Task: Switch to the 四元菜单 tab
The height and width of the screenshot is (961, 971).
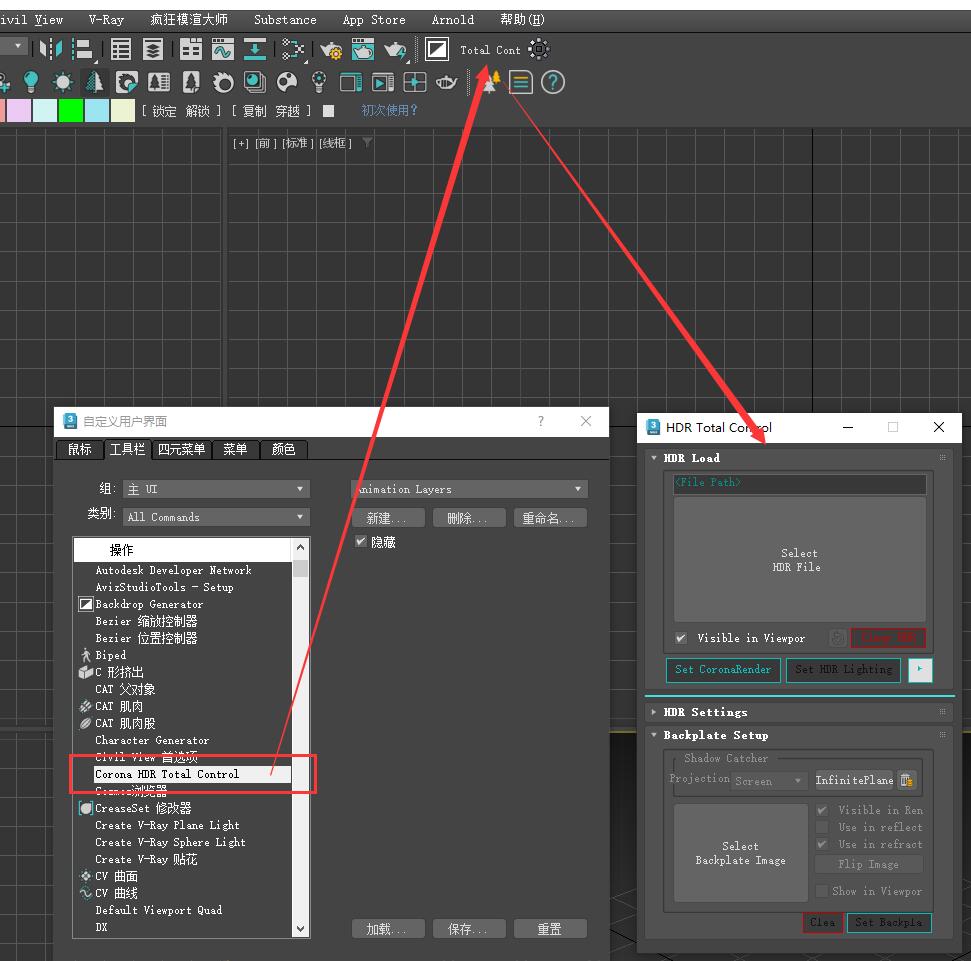Action: click(181, 450)
